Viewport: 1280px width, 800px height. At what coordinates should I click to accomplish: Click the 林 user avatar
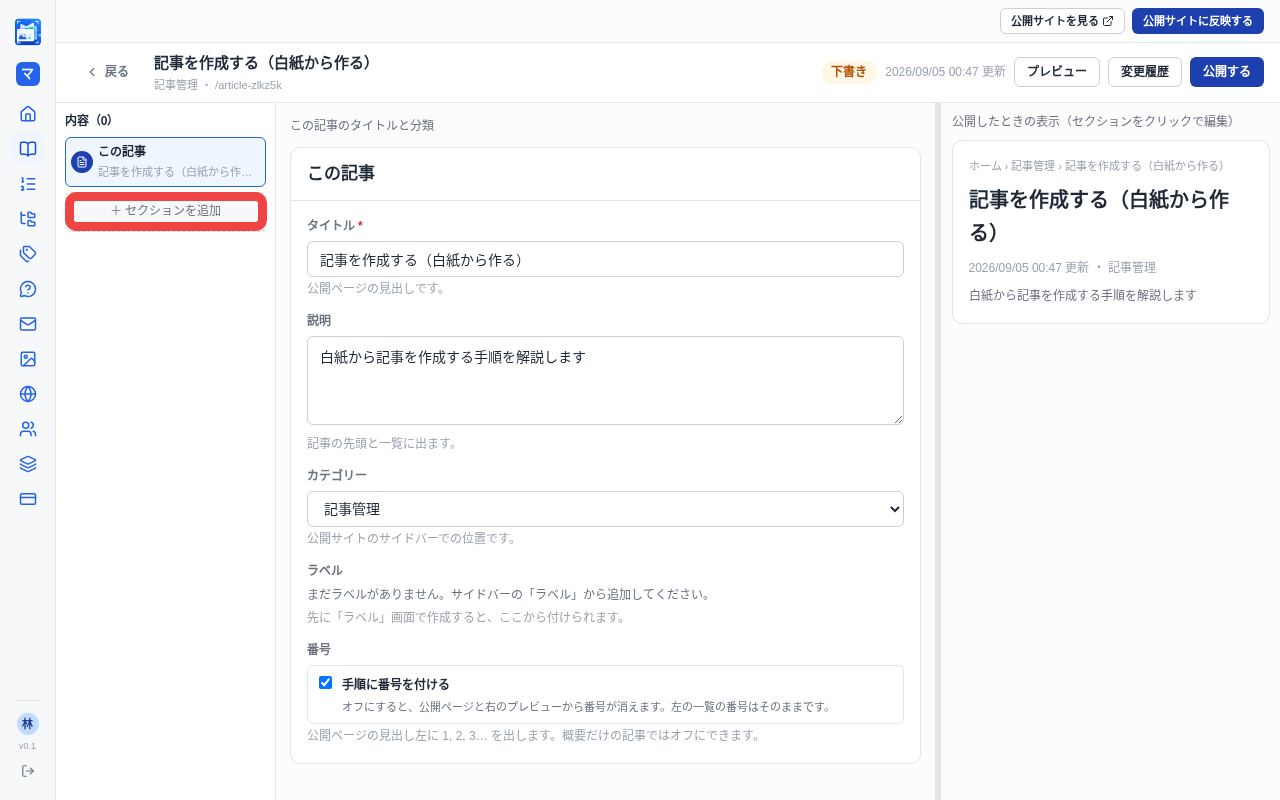(28, 724)
